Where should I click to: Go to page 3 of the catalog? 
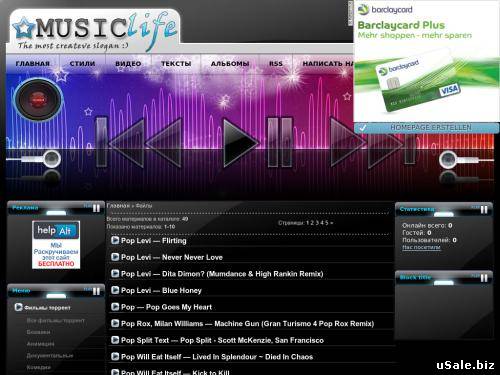coord(317,223)
